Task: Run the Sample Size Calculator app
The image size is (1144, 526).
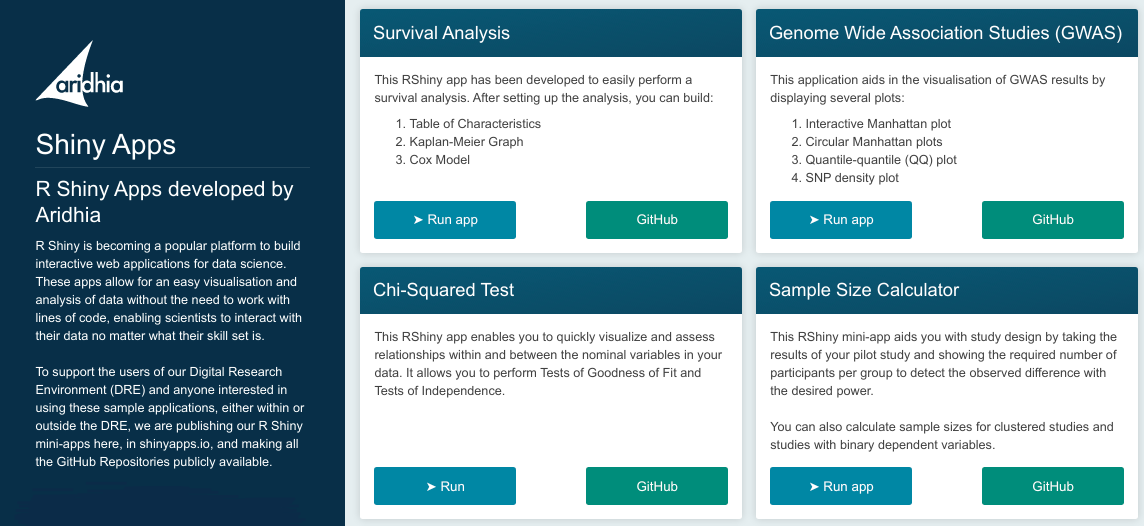Action: click(x=840, y=487)
